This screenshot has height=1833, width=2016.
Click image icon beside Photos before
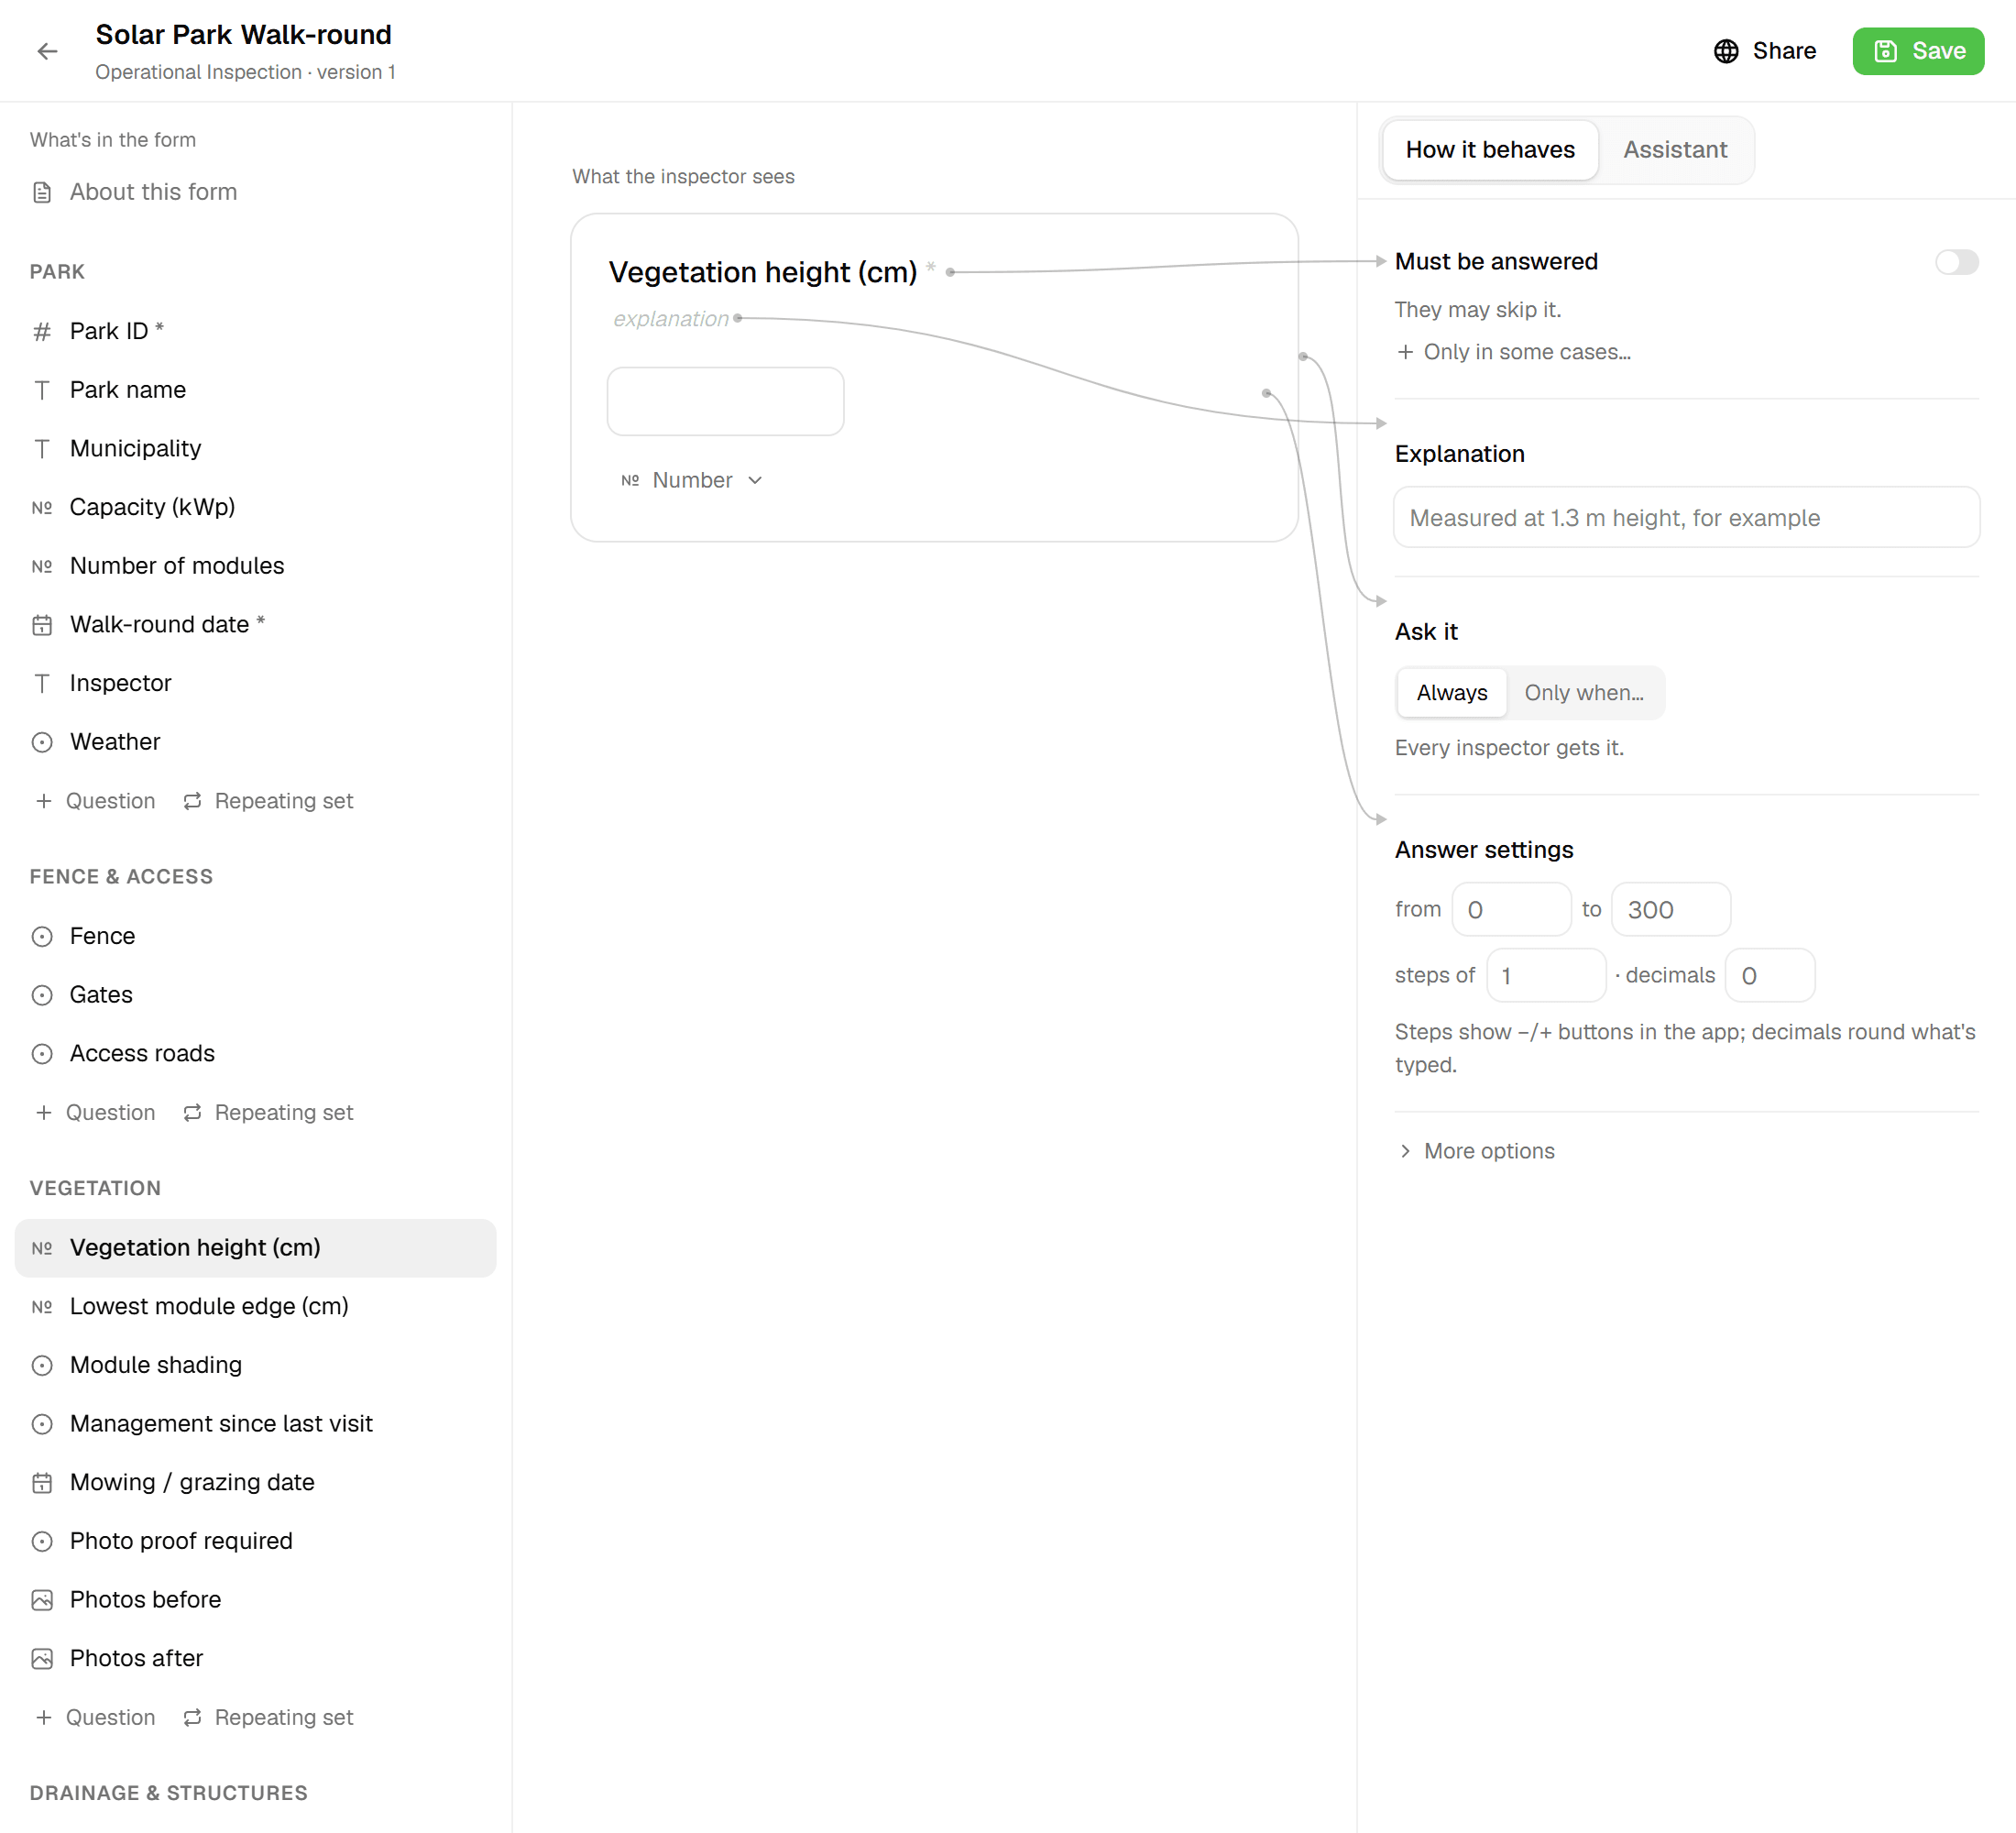[x=42, y=1600]
